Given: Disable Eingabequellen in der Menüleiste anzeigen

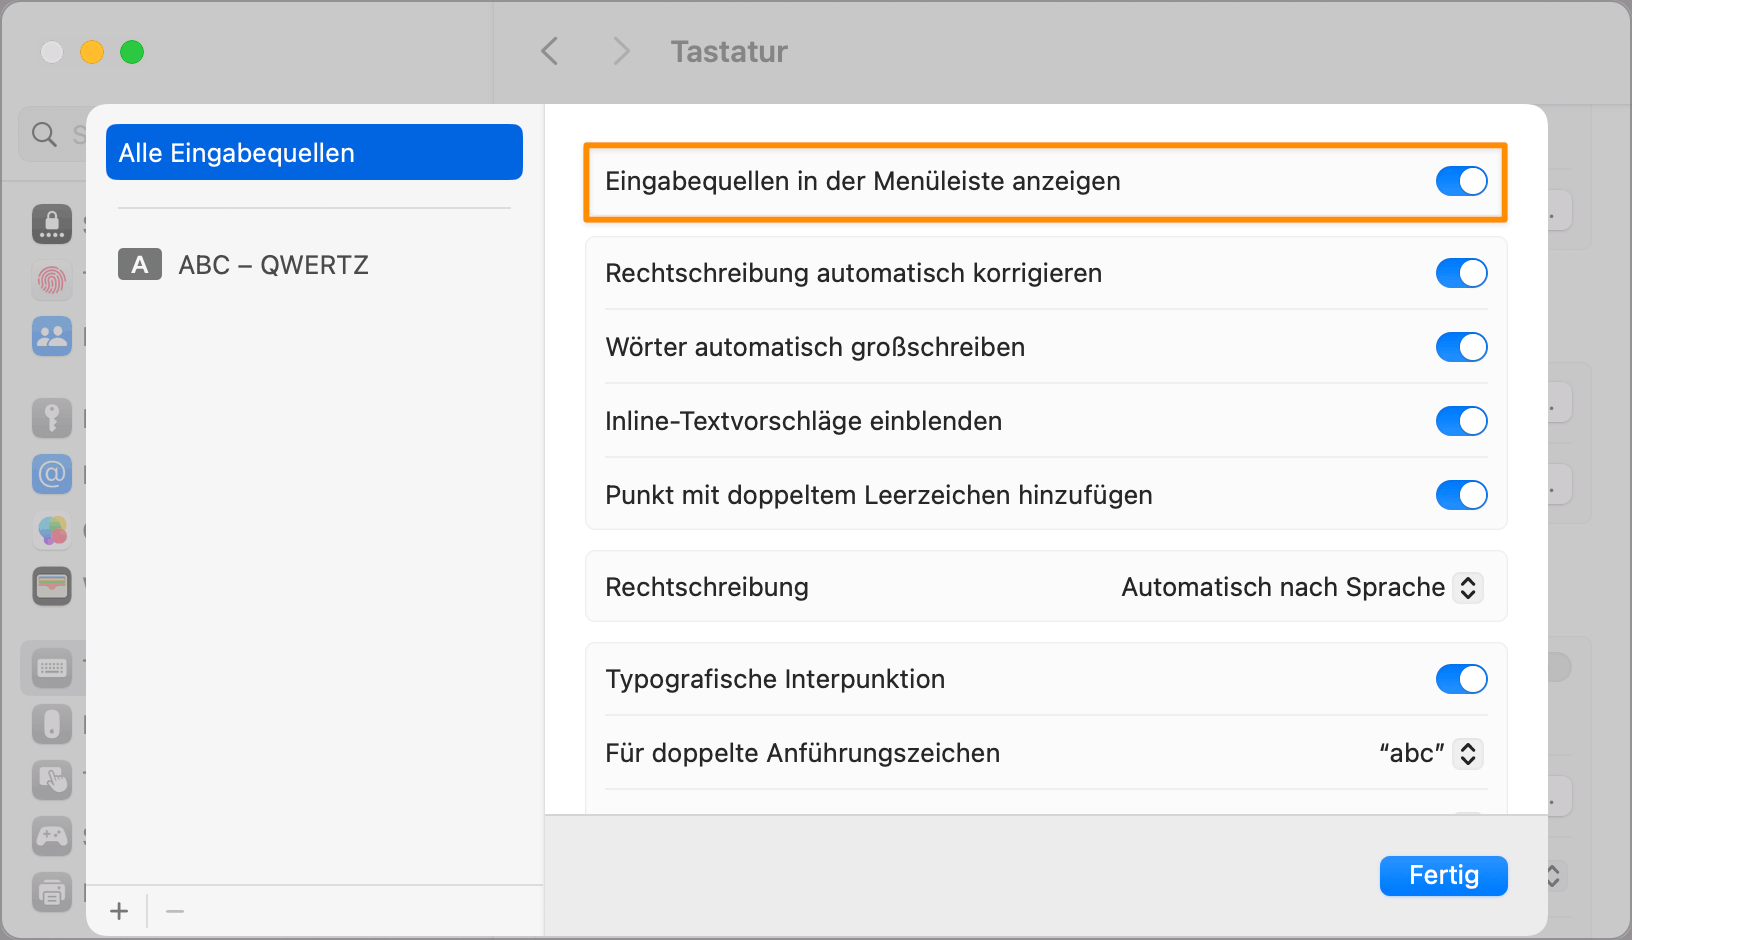Looking at the screenshot, I should click(x=1461, y=181).
